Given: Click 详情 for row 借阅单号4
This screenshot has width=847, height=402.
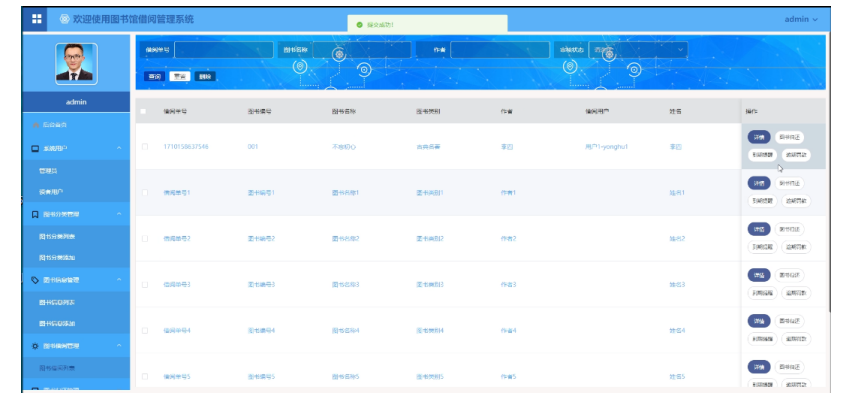Looking at the screenshot, I should 759,321.
